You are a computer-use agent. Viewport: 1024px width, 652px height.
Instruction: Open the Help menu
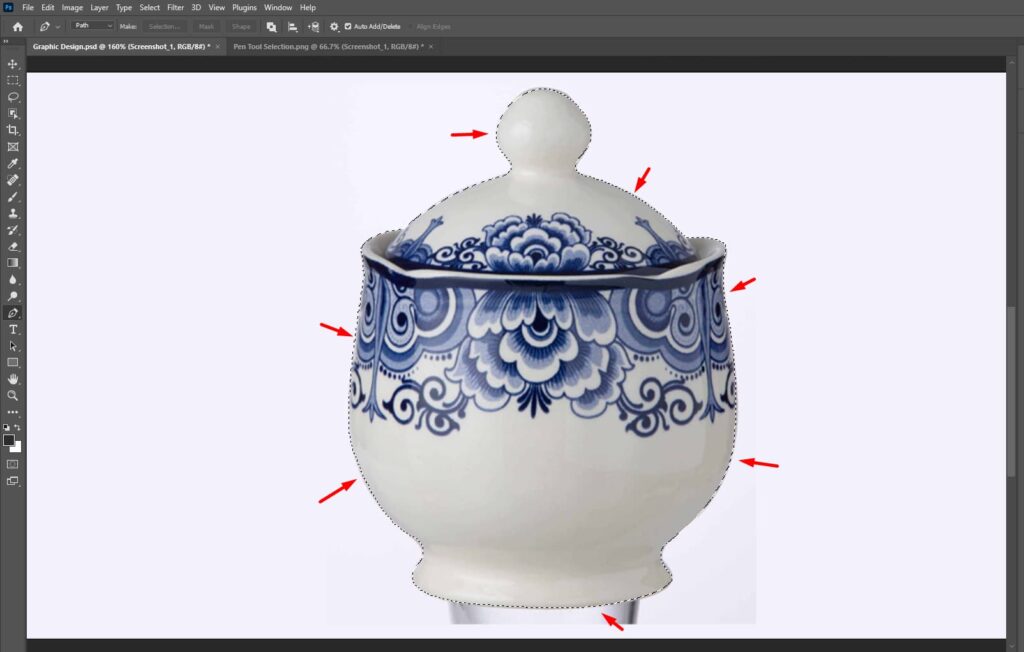pyautogui.click(x=308, y=8)
